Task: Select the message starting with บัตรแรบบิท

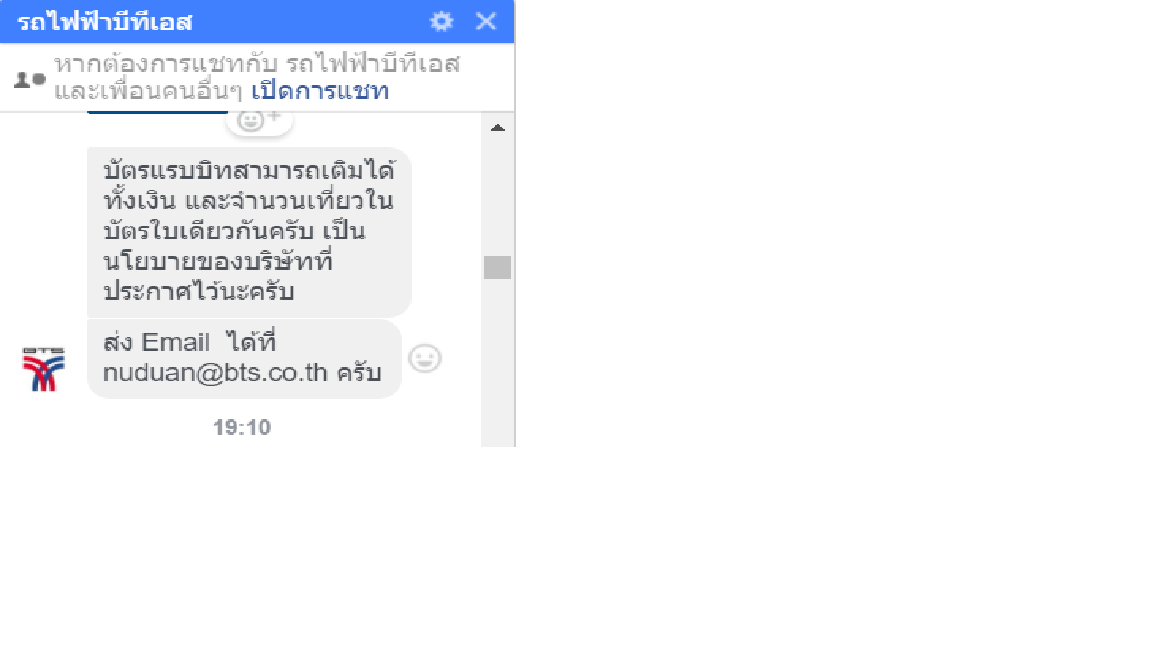Action: (249, 232)
